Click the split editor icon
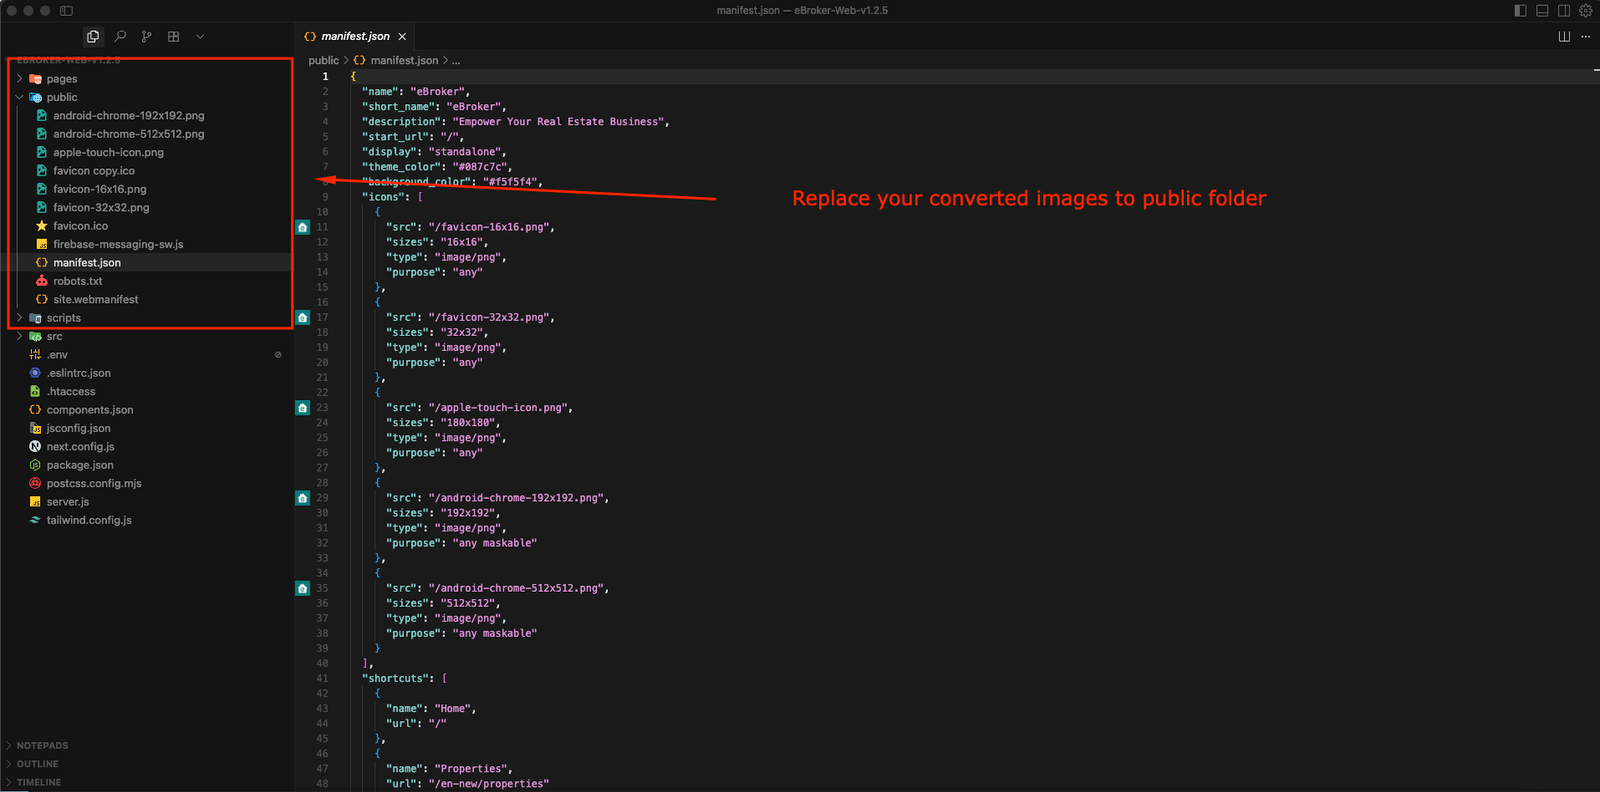Image resolution: width=1600 pixels, height=792 pixels. [1564, 37]
